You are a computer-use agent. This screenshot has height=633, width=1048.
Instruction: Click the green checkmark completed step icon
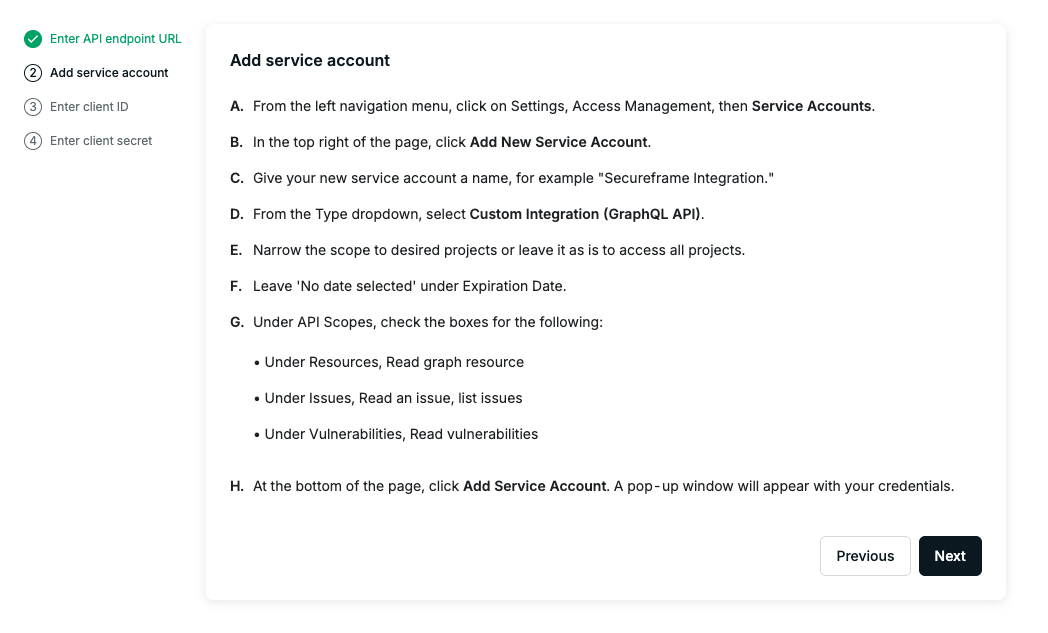point(33,39)
